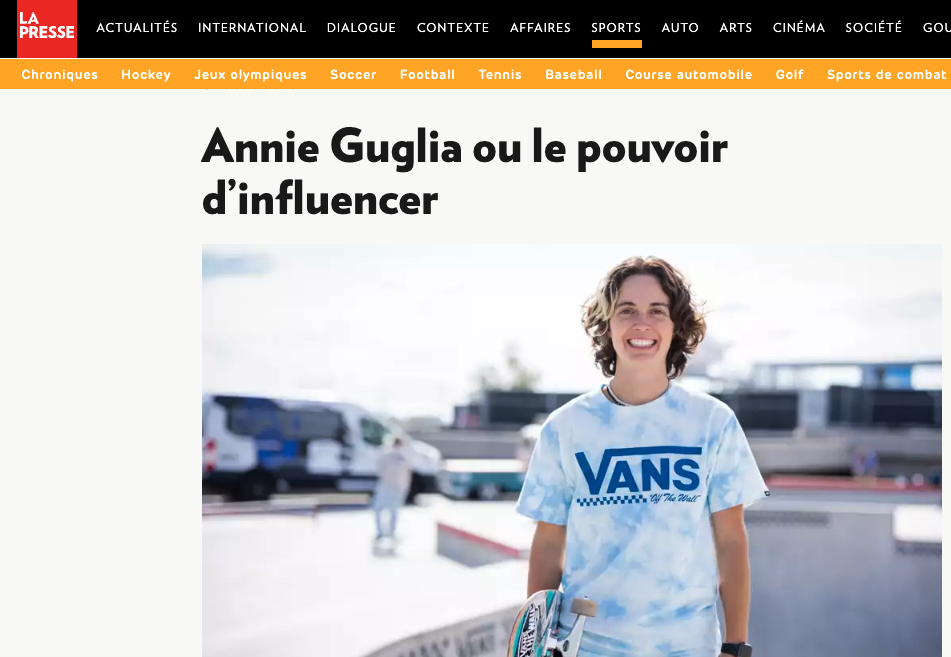Click the La Presse logo

[x=47, y=29]
